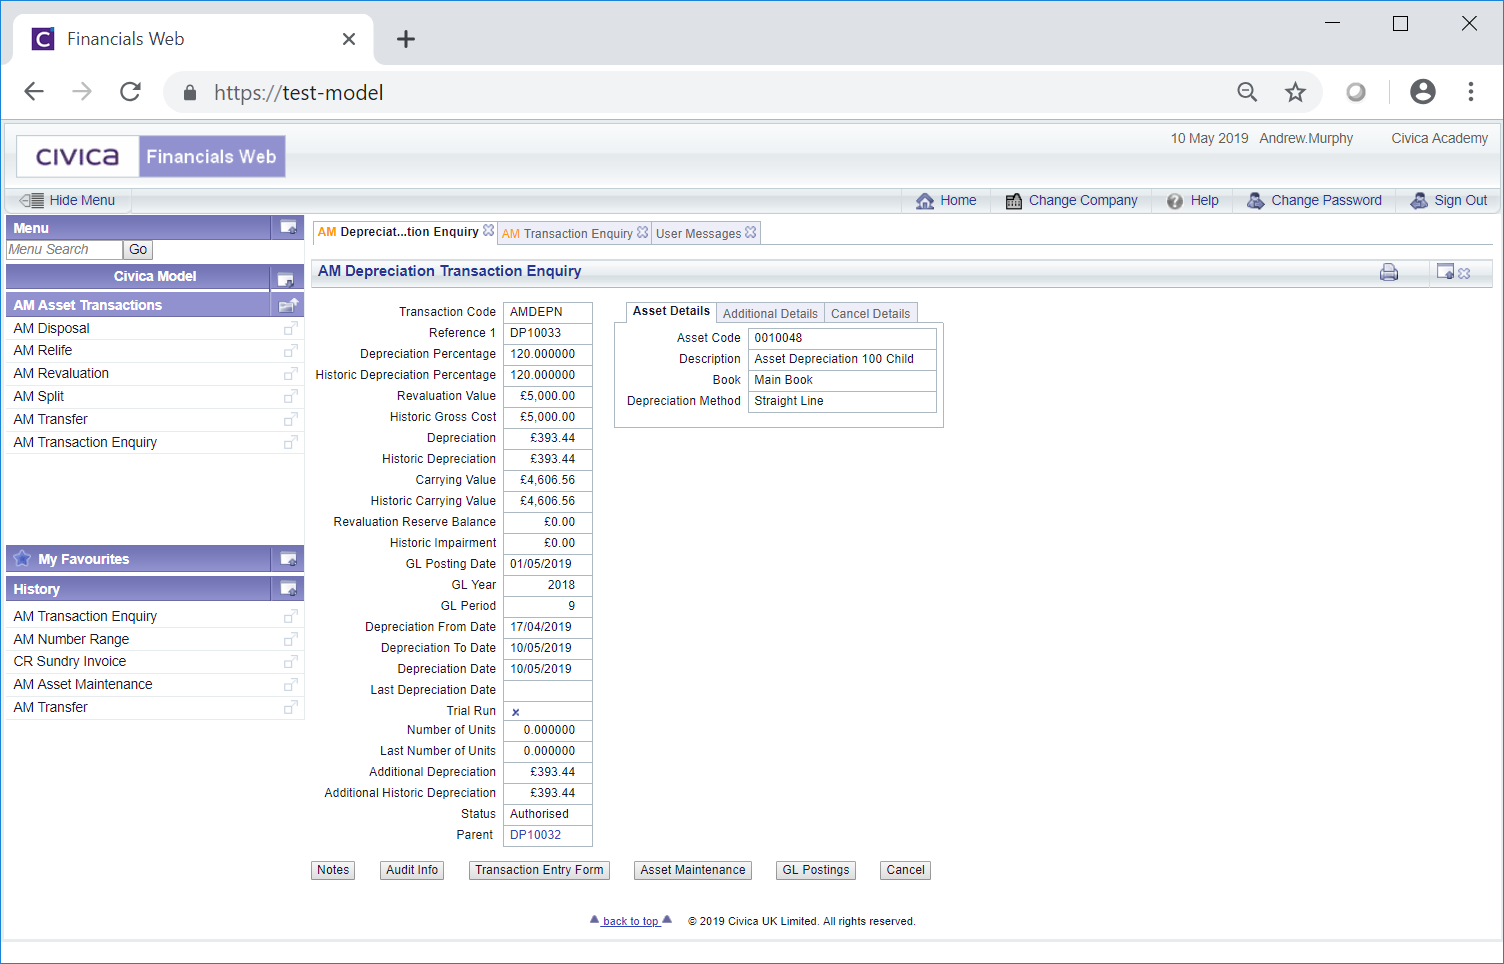
Task: Click the Cancel button
Action: 905,870
